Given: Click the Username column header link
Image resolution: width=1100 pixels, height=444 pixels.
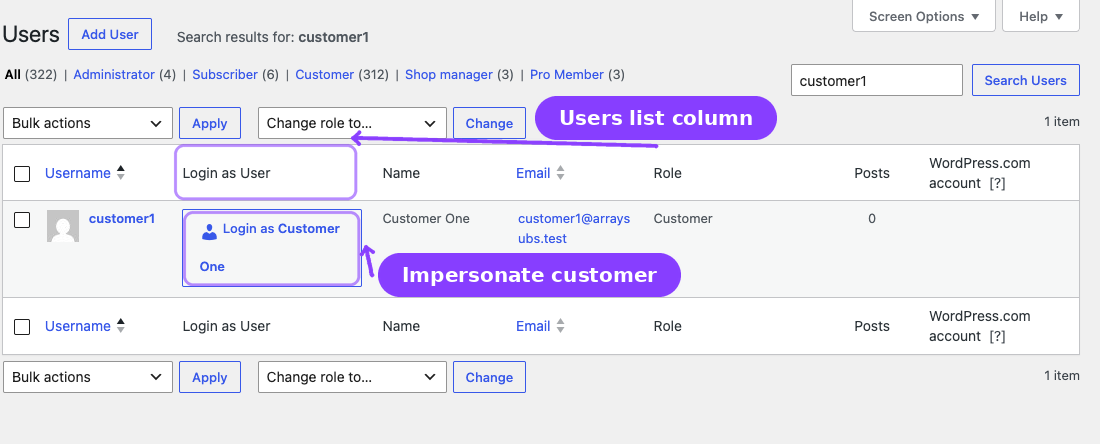Looking at the screenshot, I should pos(78,173).
